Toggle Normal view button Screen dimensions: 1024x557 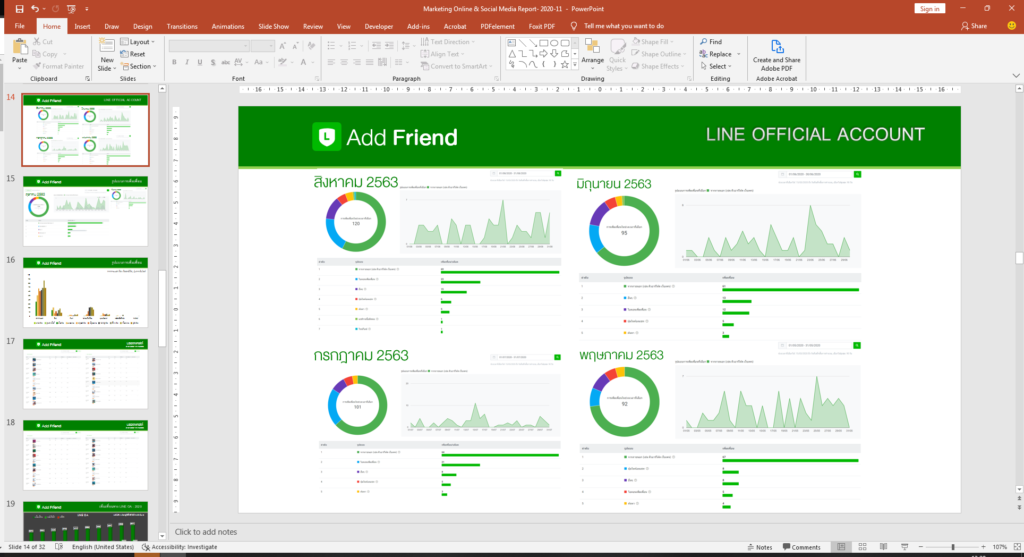click(841, 547)
